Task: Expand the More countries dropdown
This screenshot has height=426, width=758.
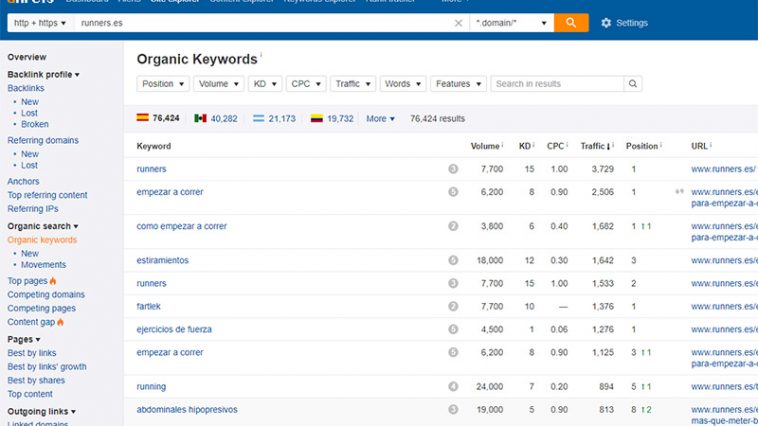Action: click(x=380, y=118)
